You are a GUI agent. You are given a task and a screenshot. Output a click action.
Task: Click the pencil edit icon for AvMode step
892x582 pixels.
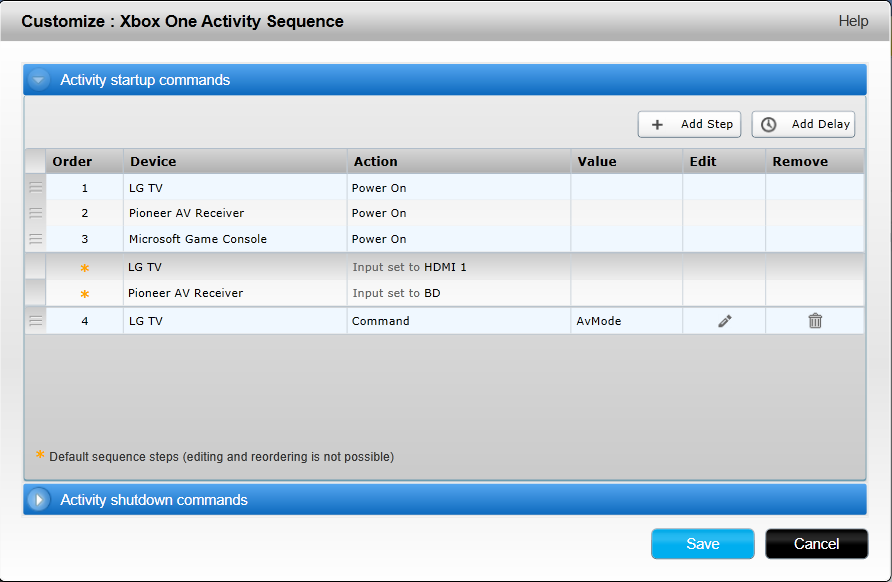pyautogui.click(x=725, y=321)
